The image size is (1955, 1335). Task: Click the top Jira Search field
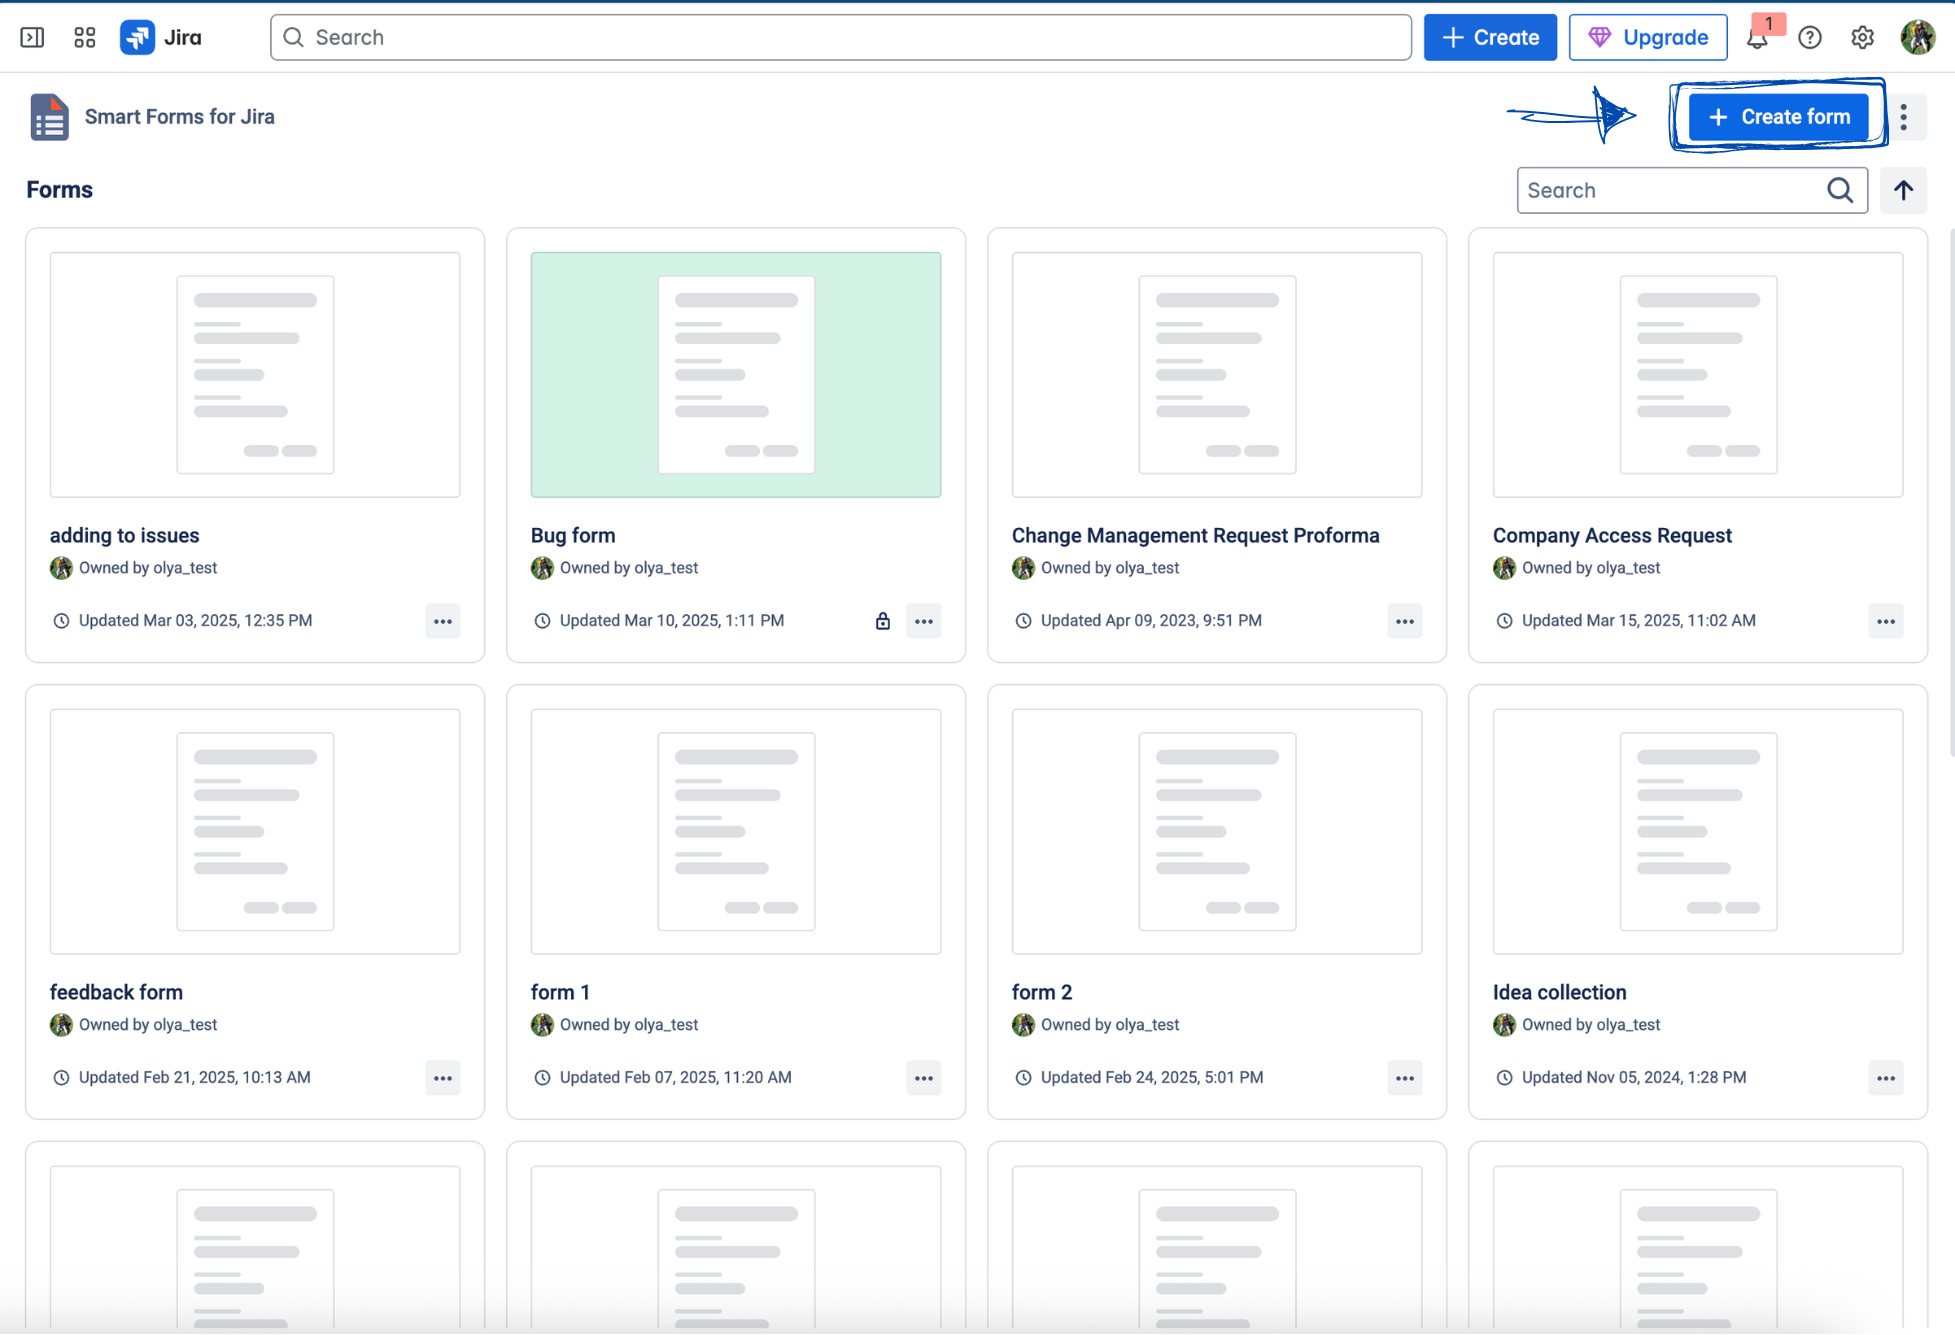point(841,37)
